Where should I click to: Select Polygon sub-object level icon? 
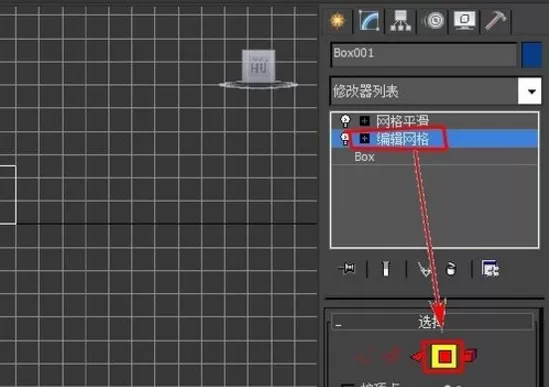click(444, 357)
